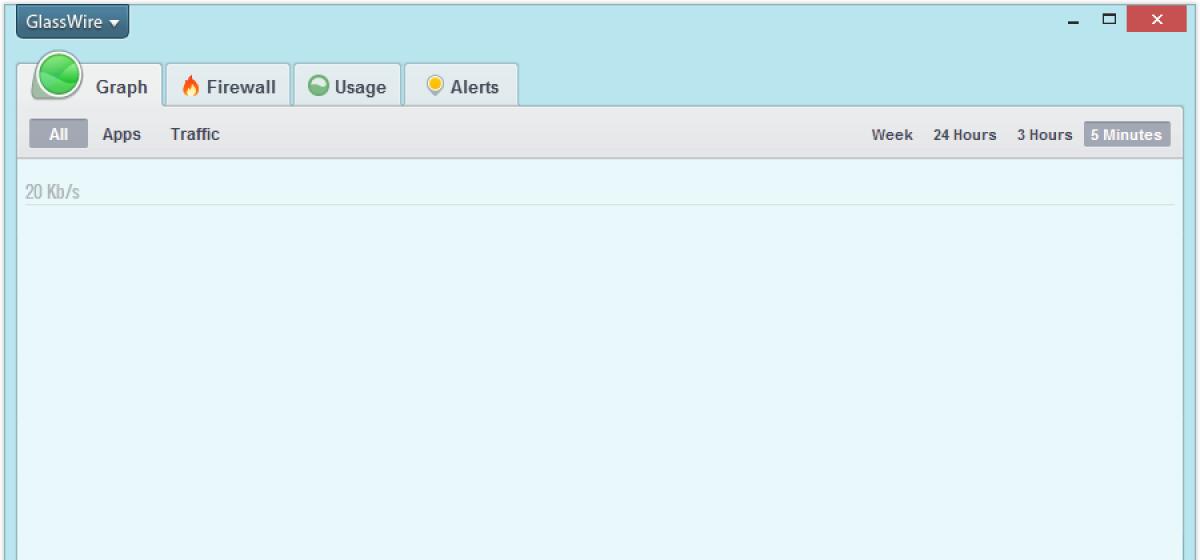This screenshot has height=560, width=1200.
Task: Click the green GlassWire graph logo icon
Action: coord(58,76)
